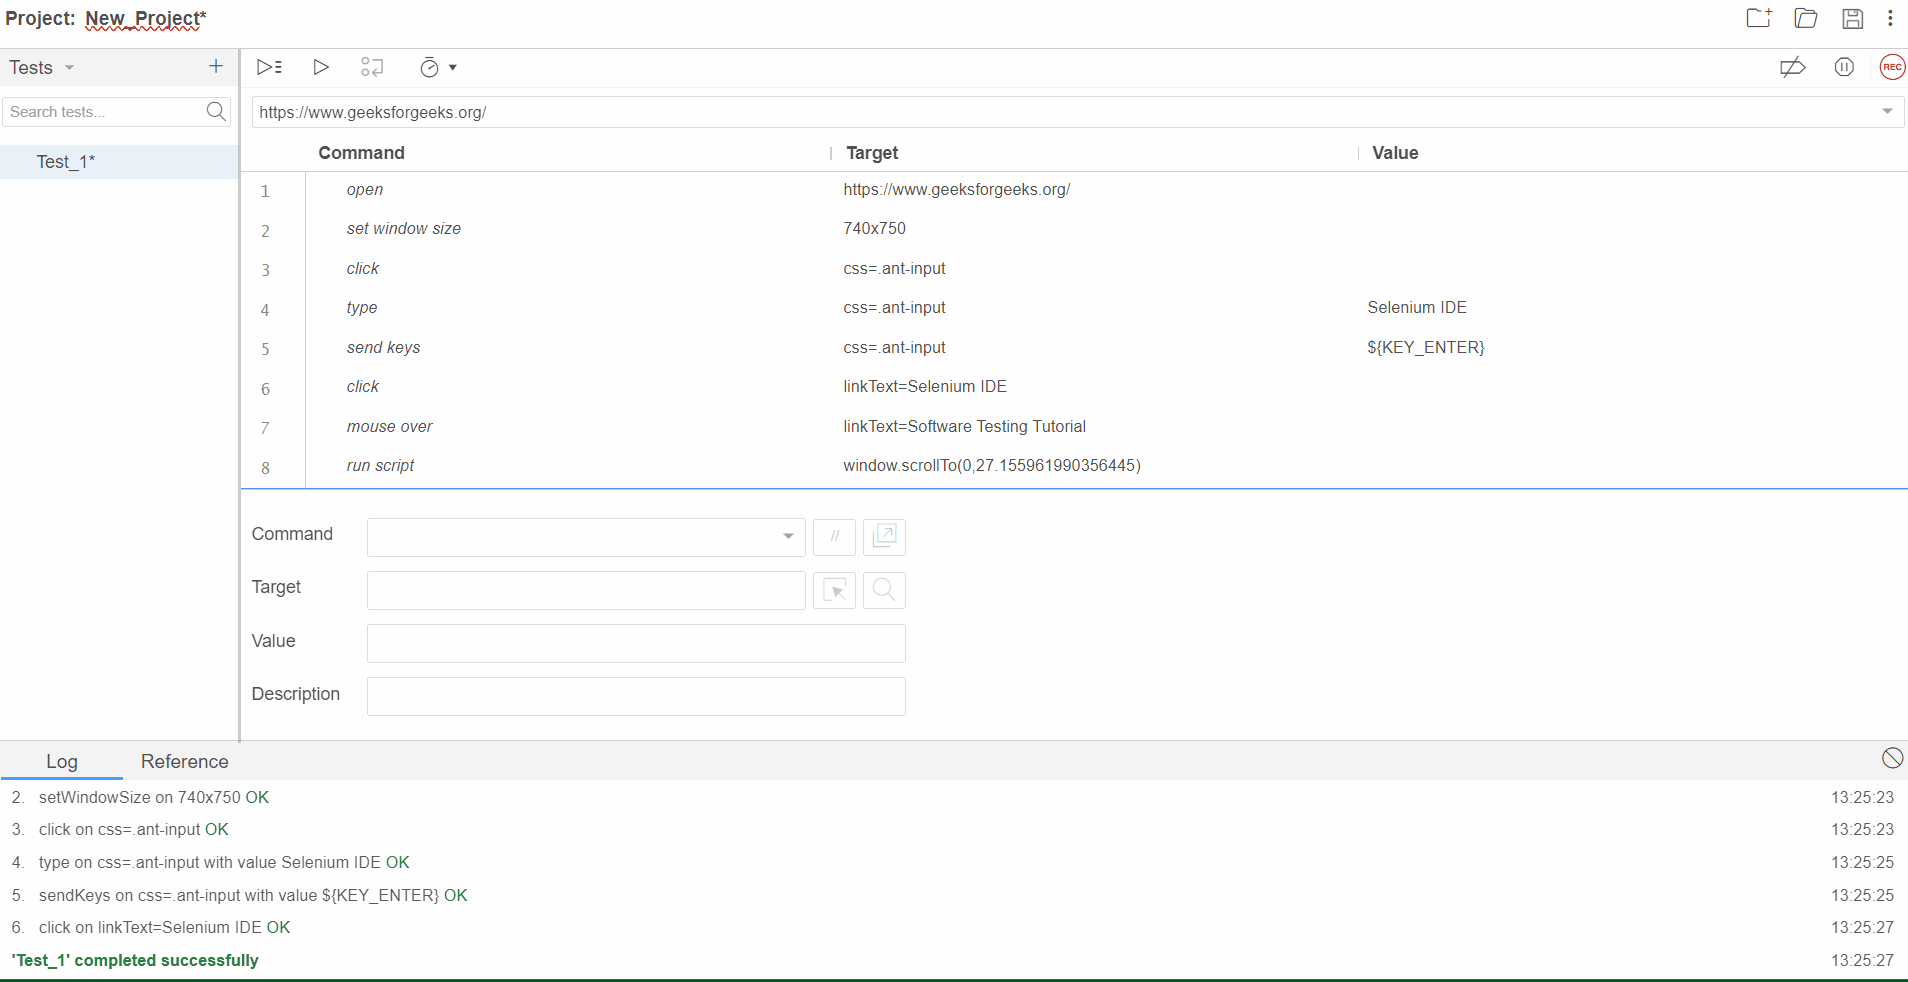Open test execution speed control
The height and width of the screenshot is (982, 1908).
438,67
